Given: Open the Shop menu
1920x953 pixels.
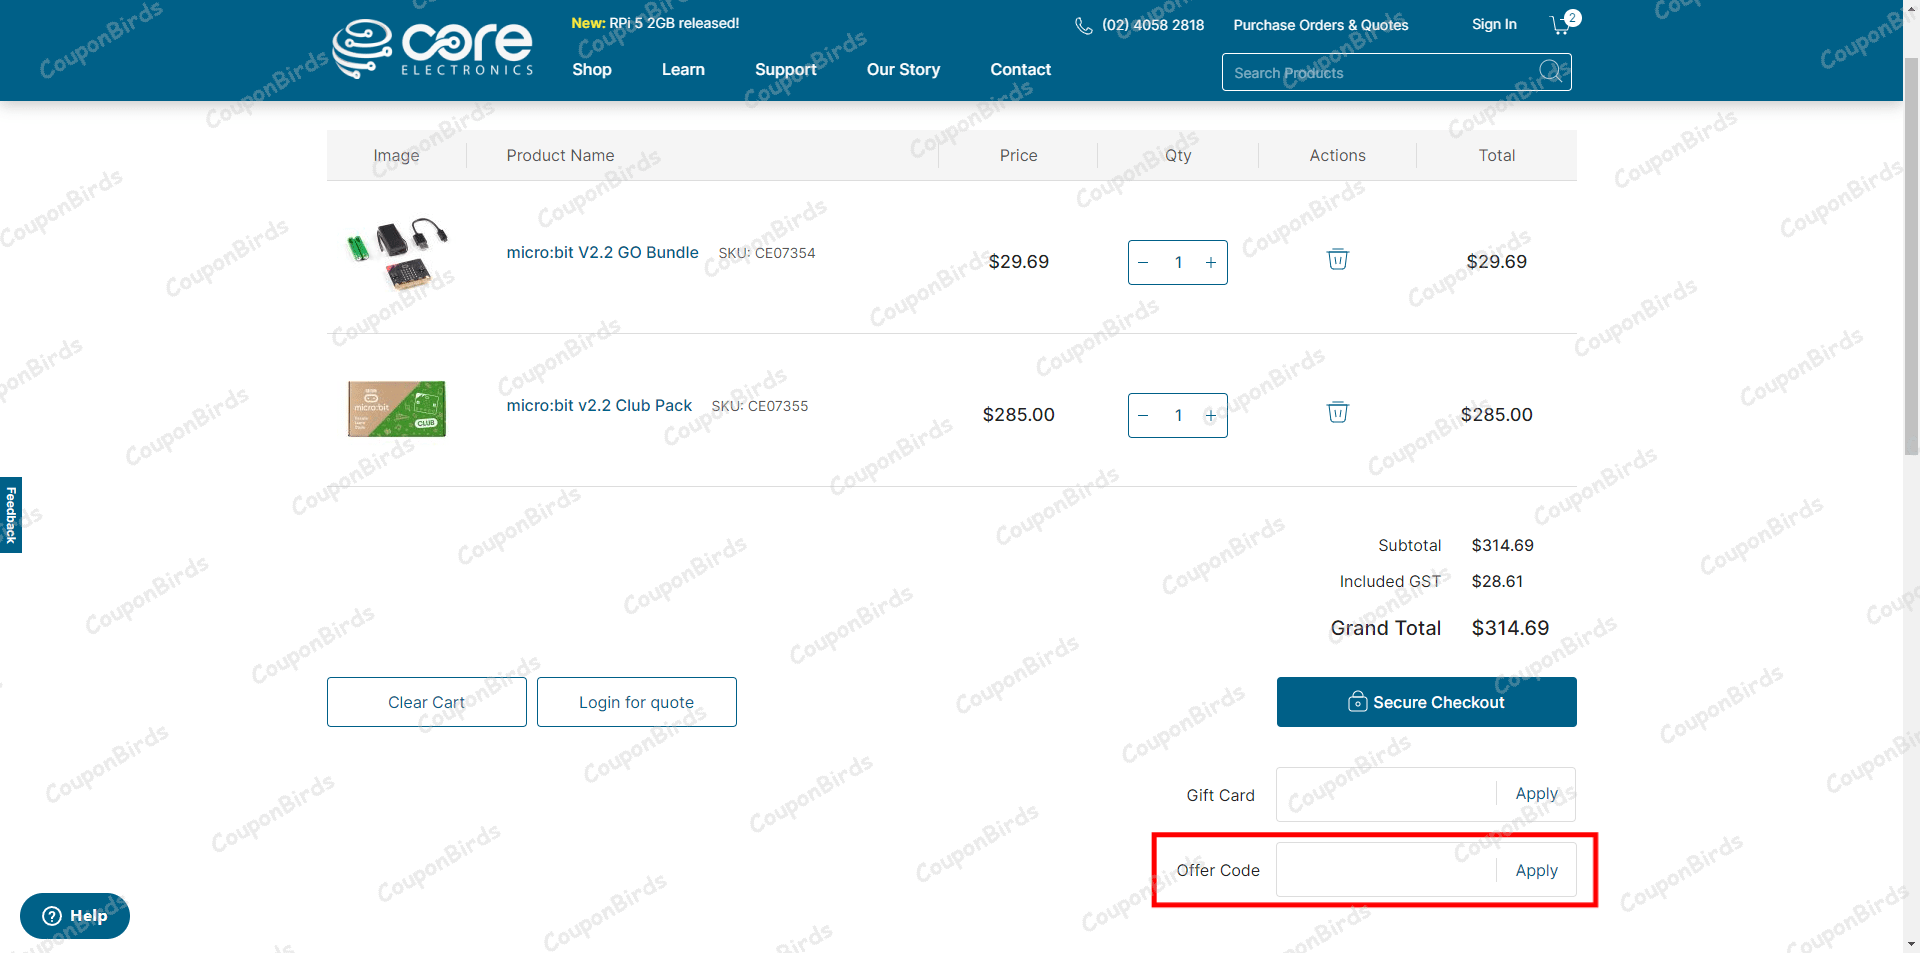Looking at the screenshot, I should [x=591, y=70].
